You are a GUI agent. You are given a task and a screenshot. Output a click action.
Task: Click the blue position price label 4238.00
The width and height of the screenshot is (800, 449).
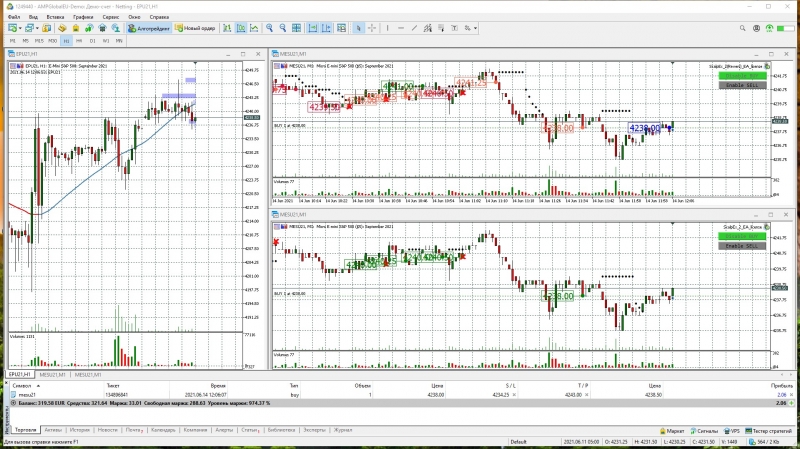click(645, 127)
